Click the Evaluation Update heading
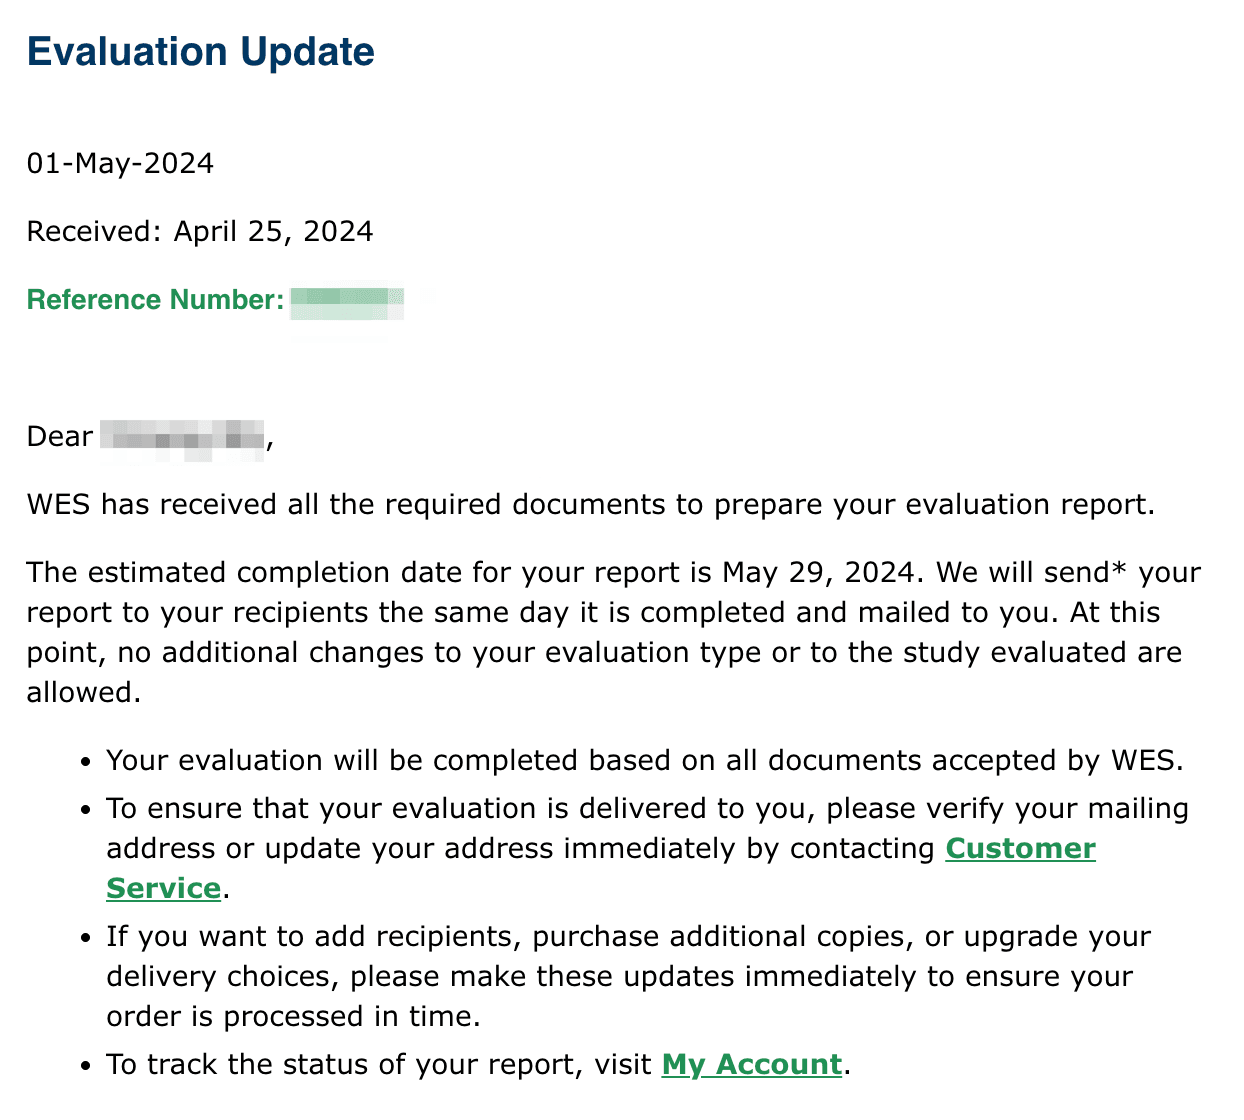Image resolution: width=1244 pixels, height=1120 pixels. 201,52
